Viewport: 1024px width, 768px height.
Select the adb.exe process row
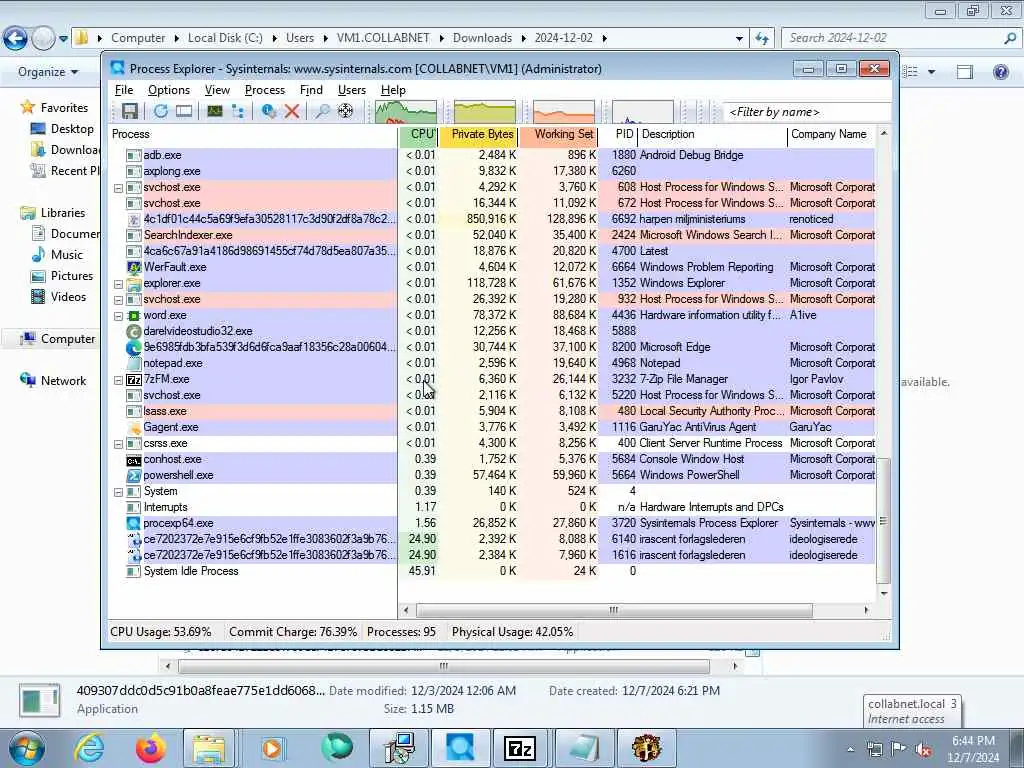pyautogui.click(x=491, y=155)
